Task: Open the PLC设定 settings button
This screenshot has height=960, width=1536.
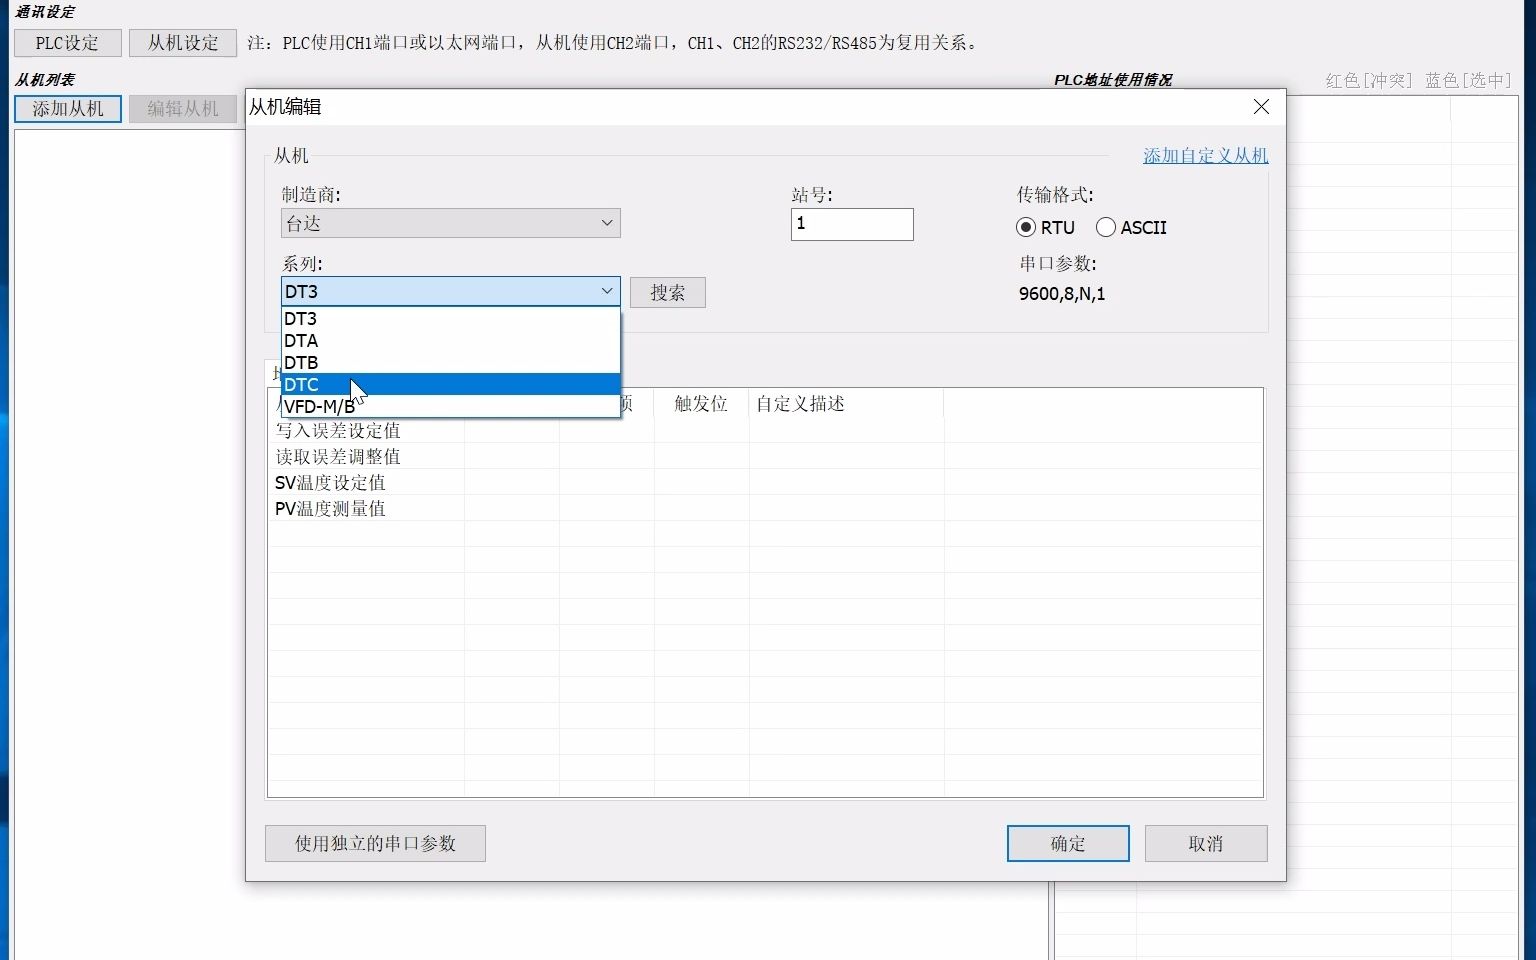Action: [68, 43]
